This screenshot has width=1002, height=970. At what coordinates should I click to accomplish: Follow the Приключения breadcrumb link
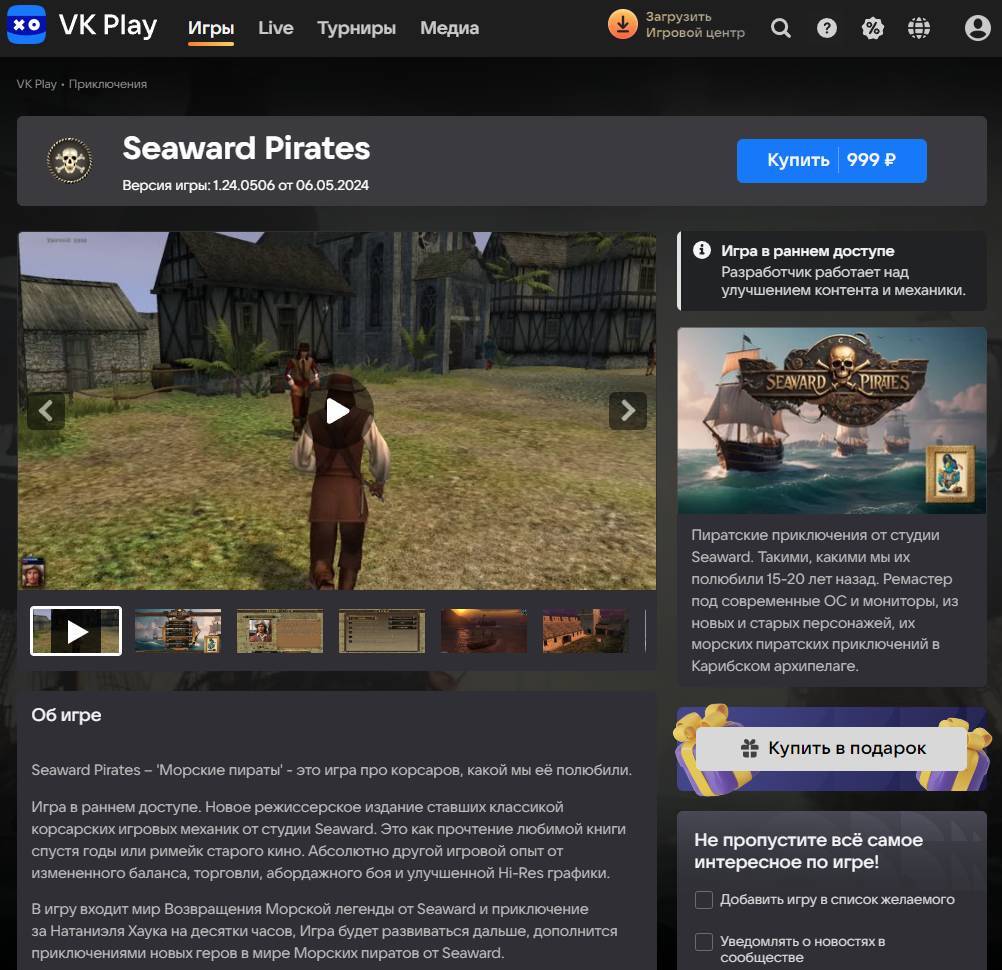(108, 84)
